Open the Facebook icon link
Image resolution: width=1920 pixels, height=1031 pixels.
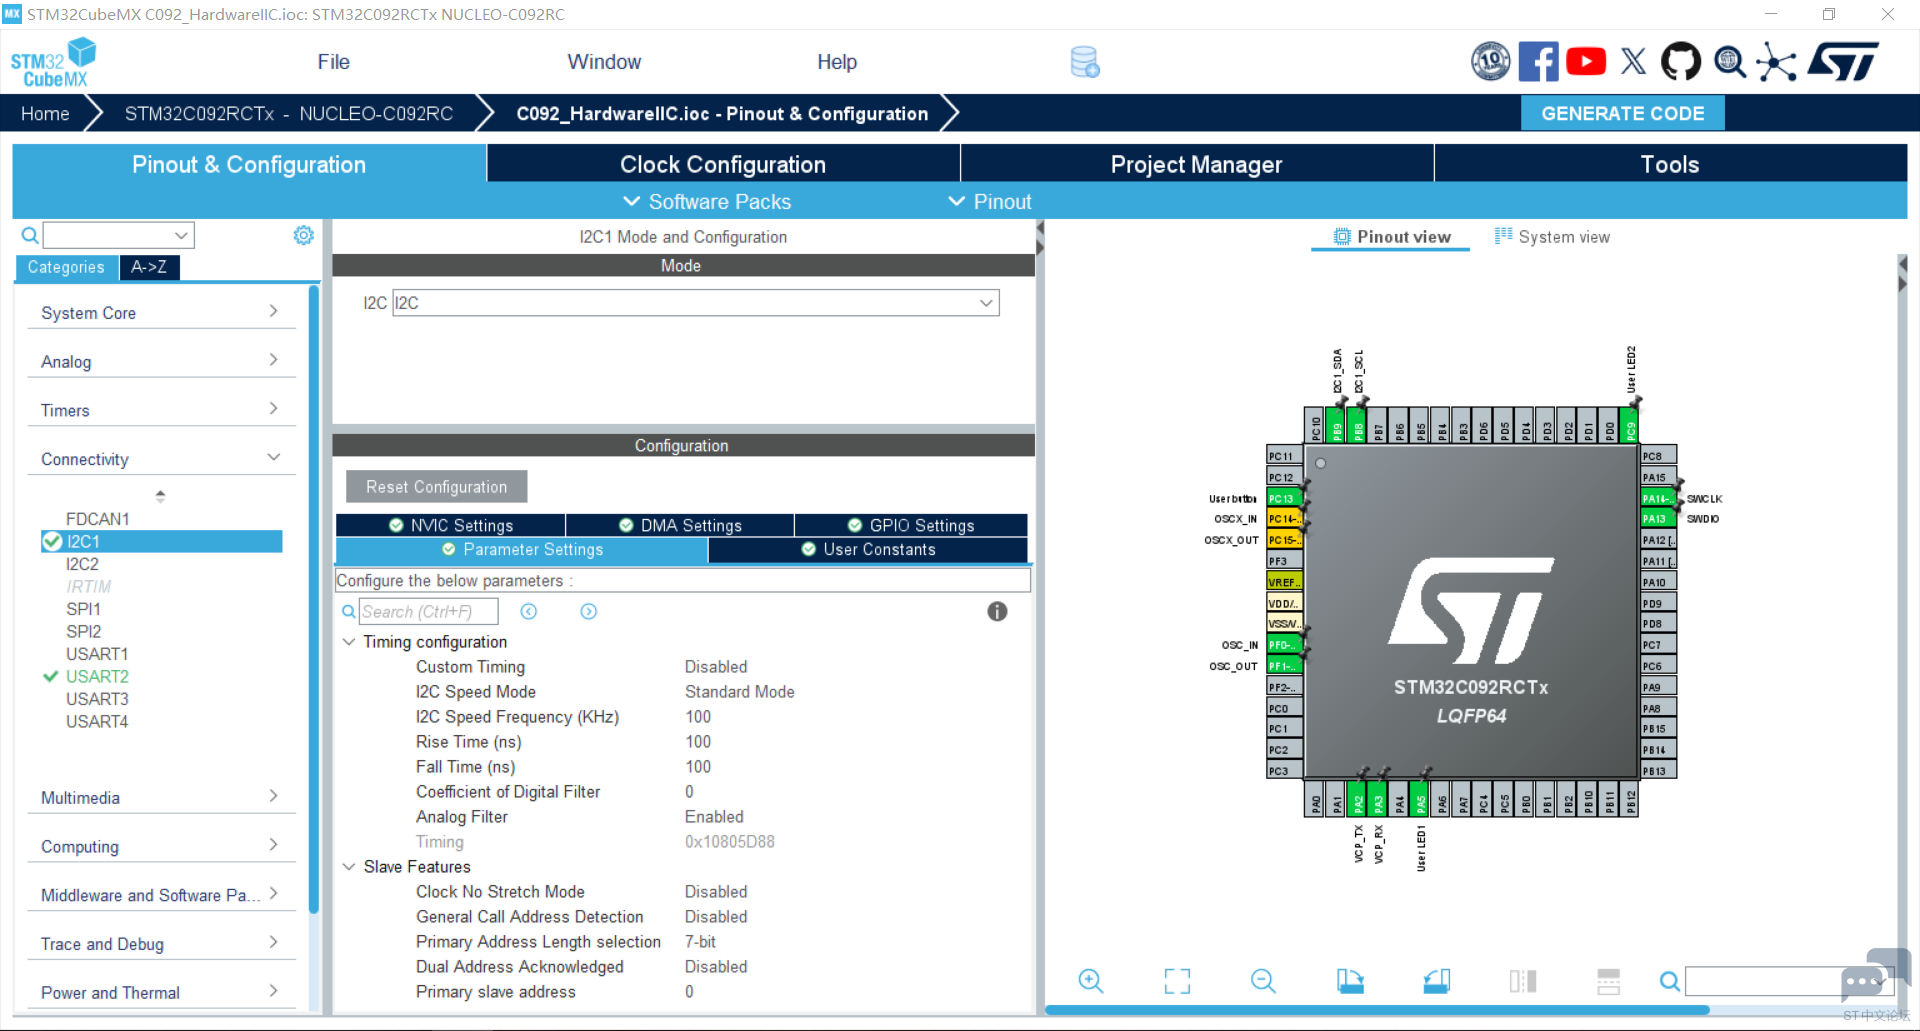coord(1538,62)
